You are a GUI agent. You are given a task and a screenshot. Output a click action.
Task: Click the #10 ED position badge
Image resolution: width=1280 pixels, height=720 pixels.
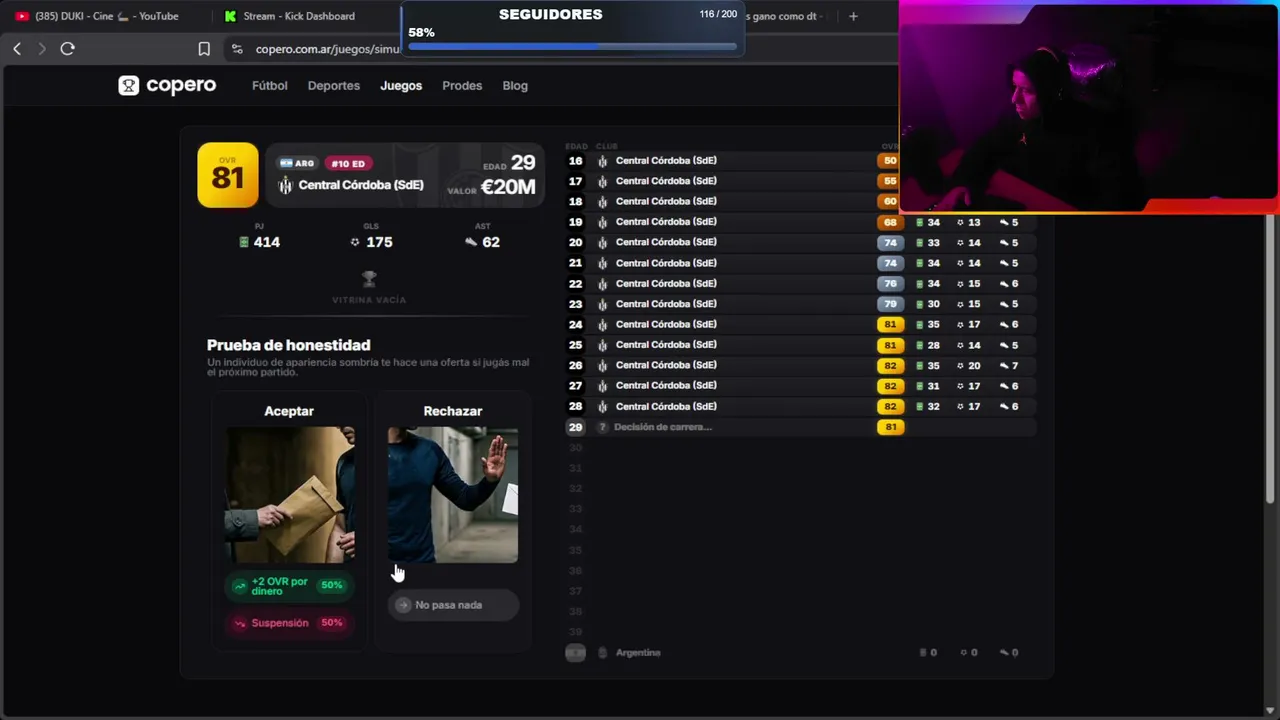pos(348,163)
